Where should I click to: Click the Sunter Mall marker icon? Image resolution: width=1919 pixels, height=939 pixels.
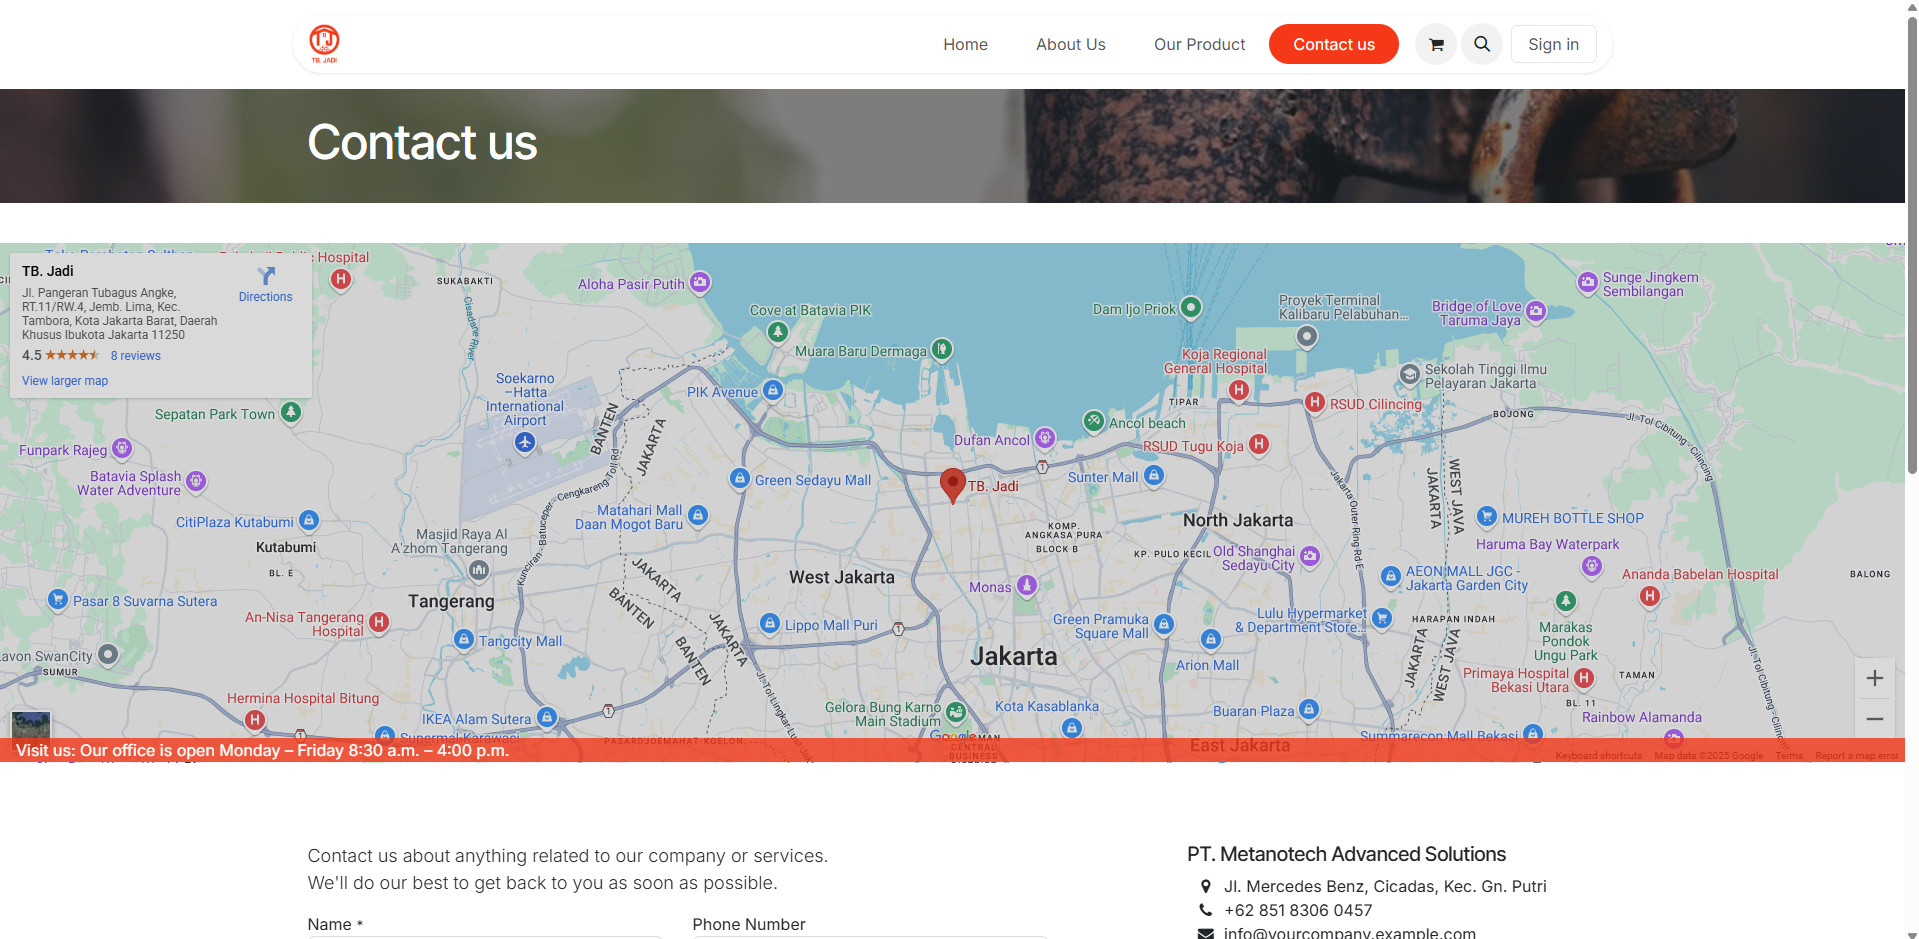tap(1154, 475)
